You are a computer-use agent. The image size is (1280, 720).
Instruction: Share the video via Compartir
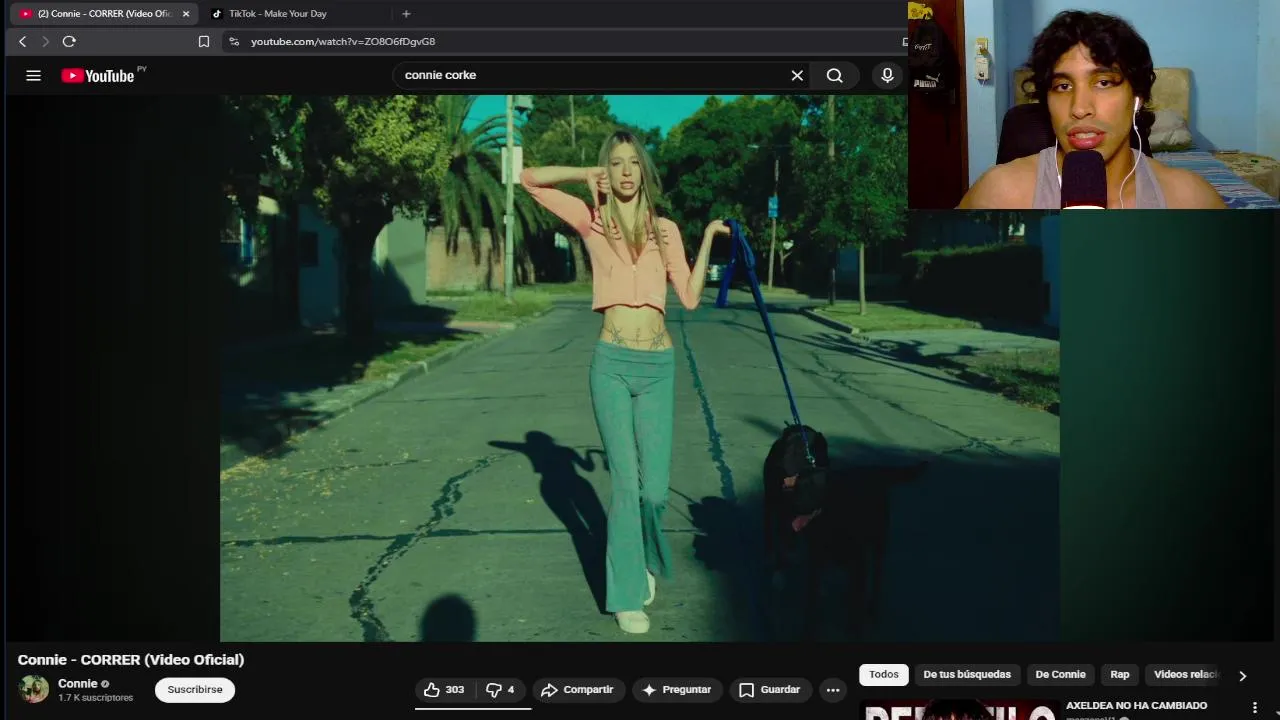click(x=578, y=690)
